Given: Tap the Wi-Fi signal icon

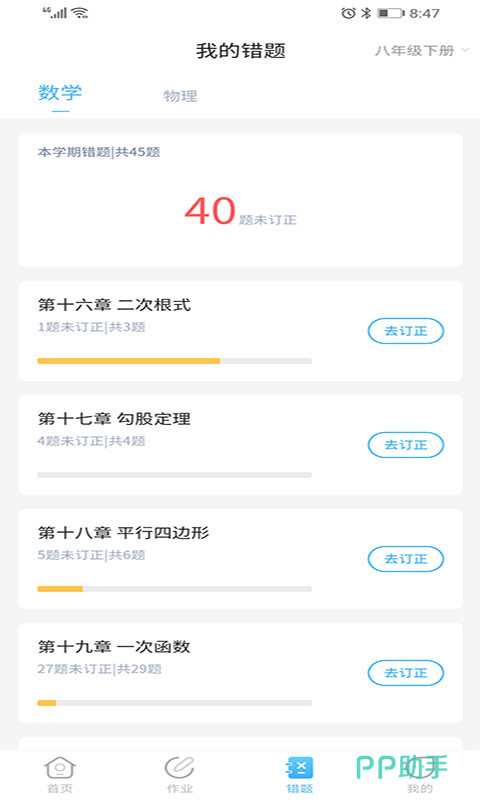Looking at the screenshot, I should tap(80, 13).
